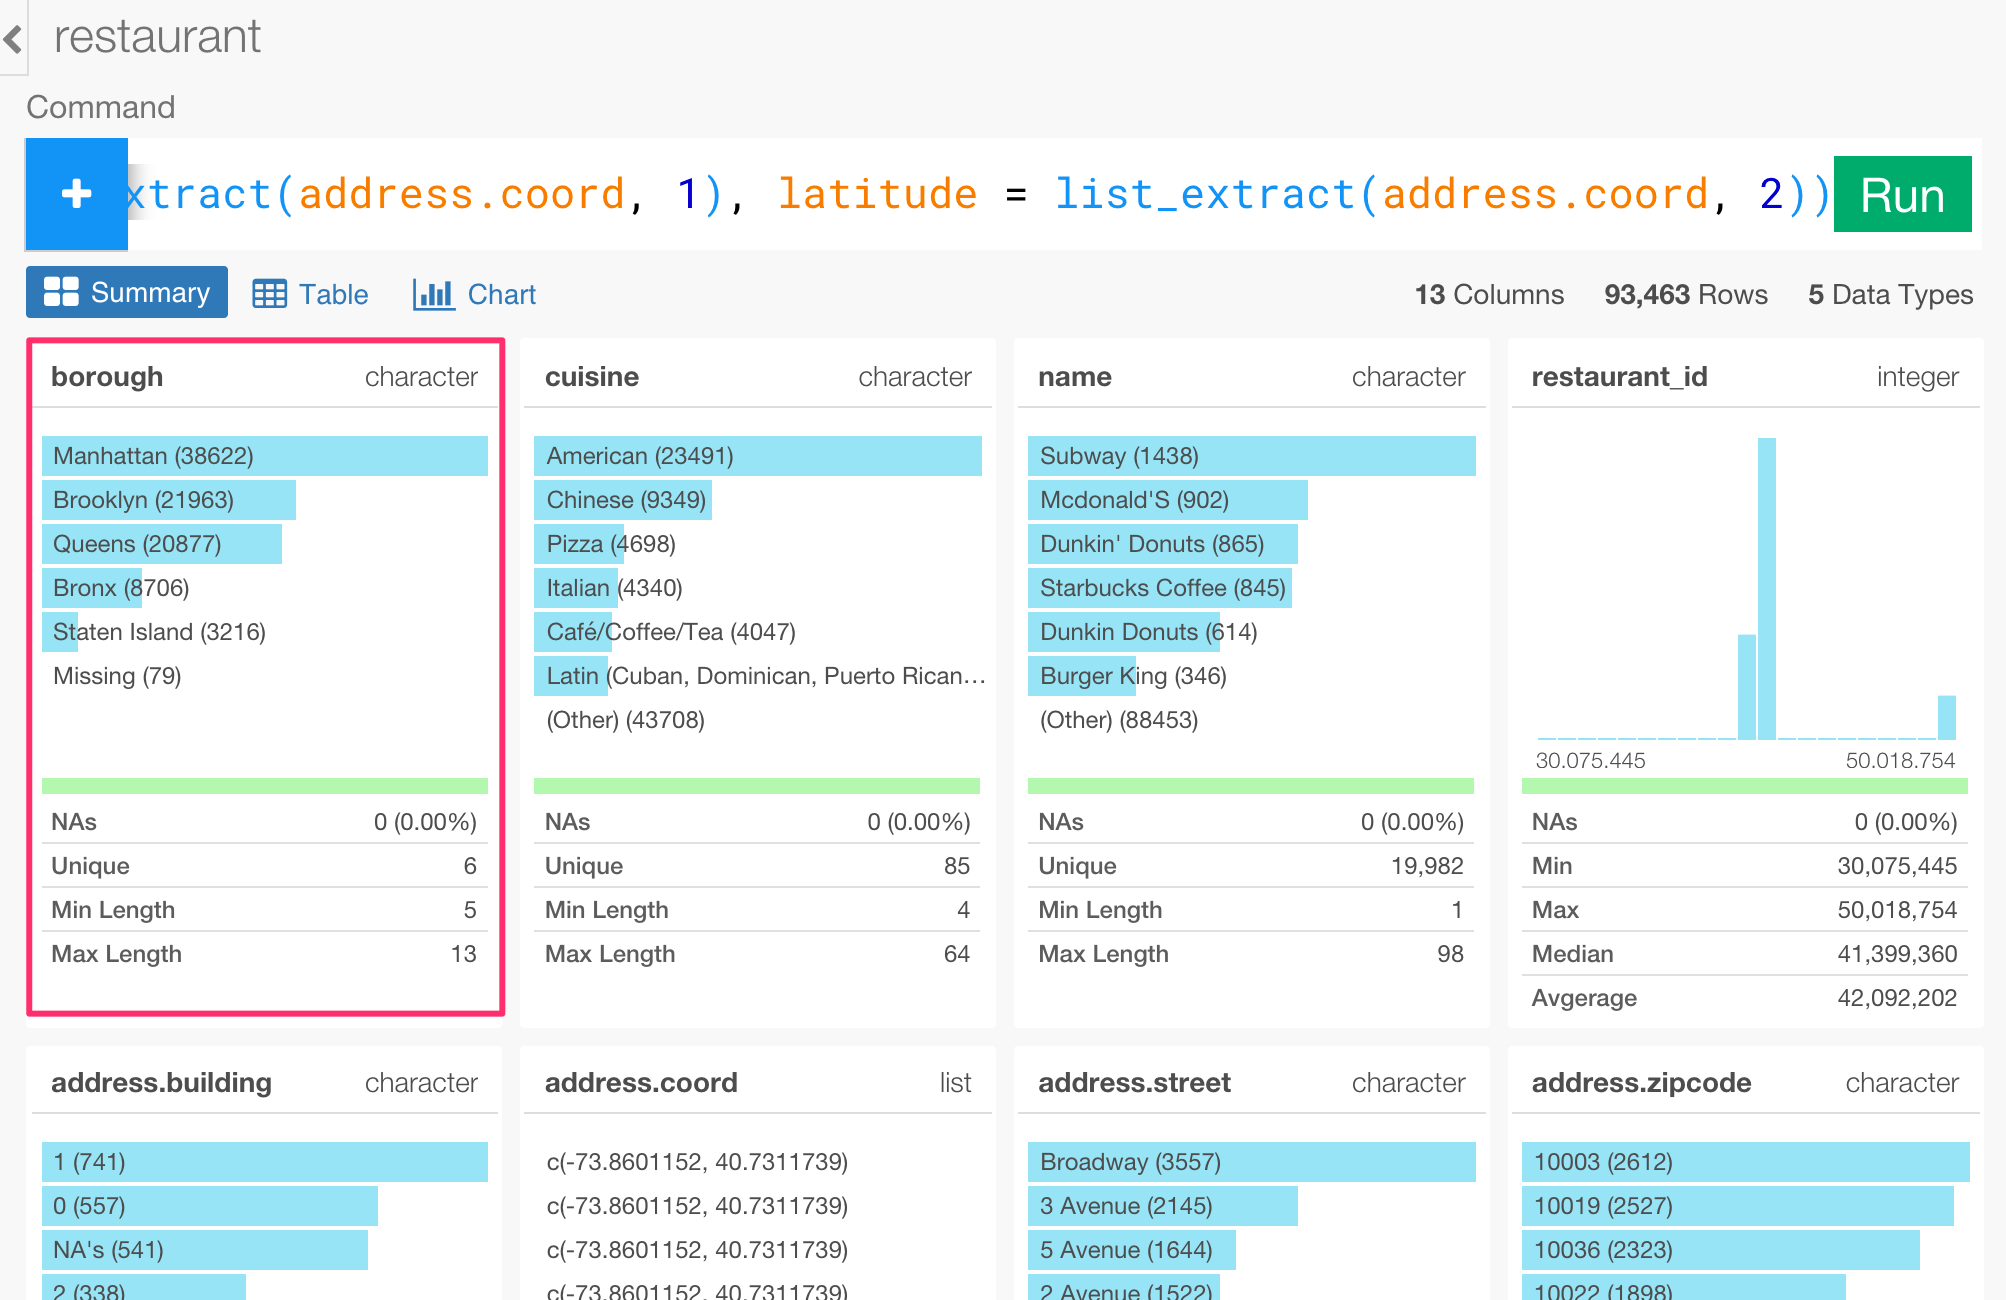Click the Latin (Cuban, Dominican...) row
Viewport: 2006px width, 1300px height.
coord(761,676)
